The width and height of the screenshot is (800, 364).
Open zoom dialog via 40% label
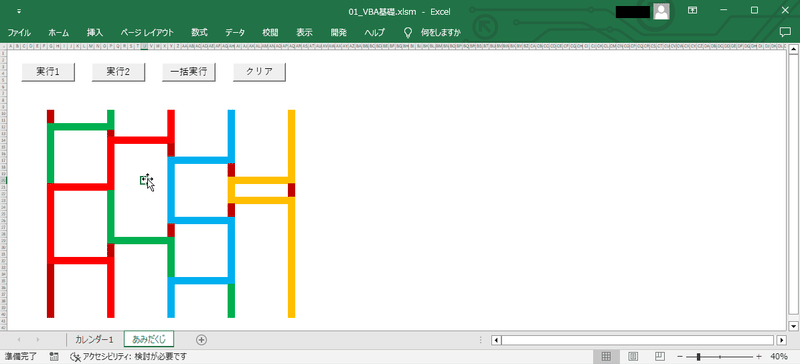tap(779, 356)
